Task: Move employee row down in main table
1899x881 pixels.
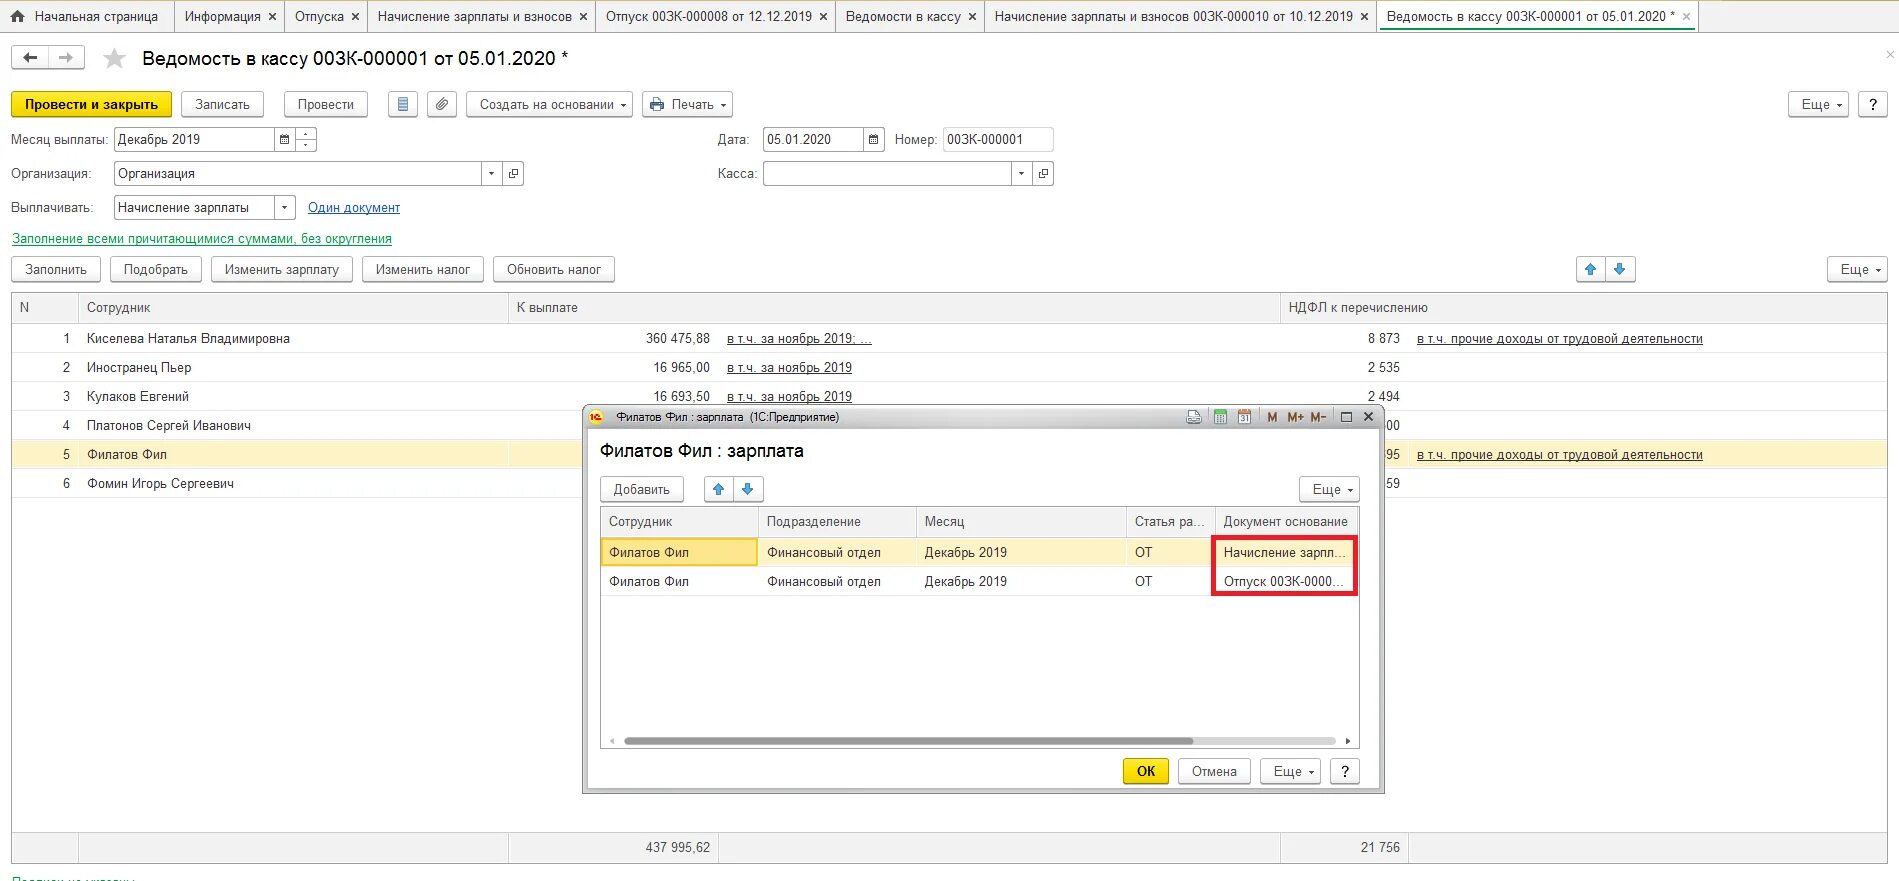Action: point(1620,269)
